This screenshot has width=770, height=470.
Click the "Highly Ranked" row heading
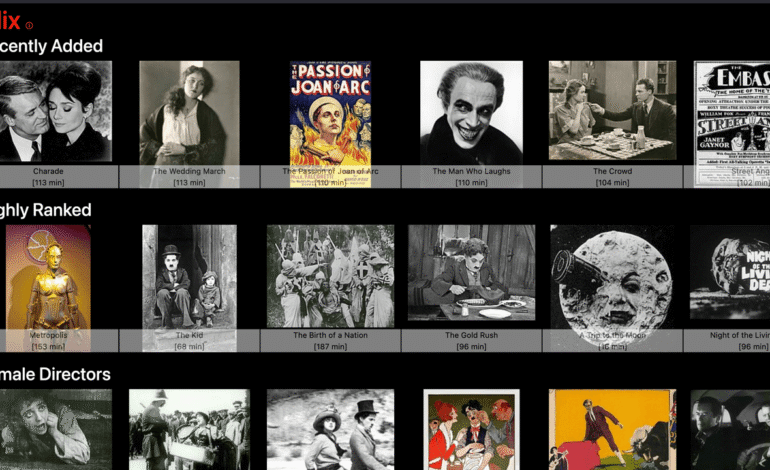(45, 210)
